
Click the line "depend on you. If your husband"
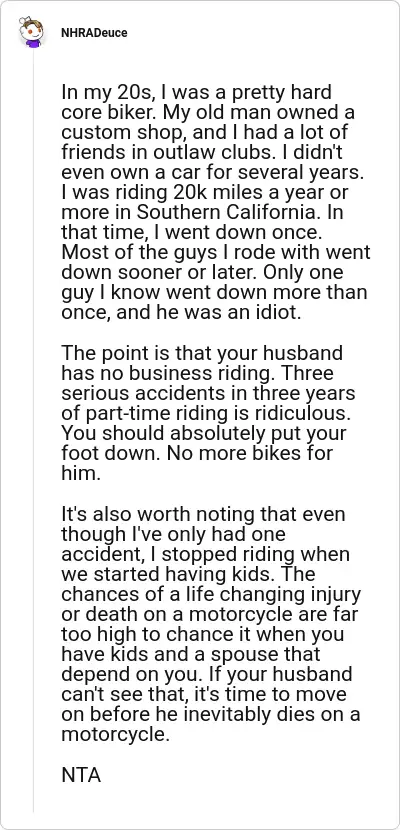207,674
